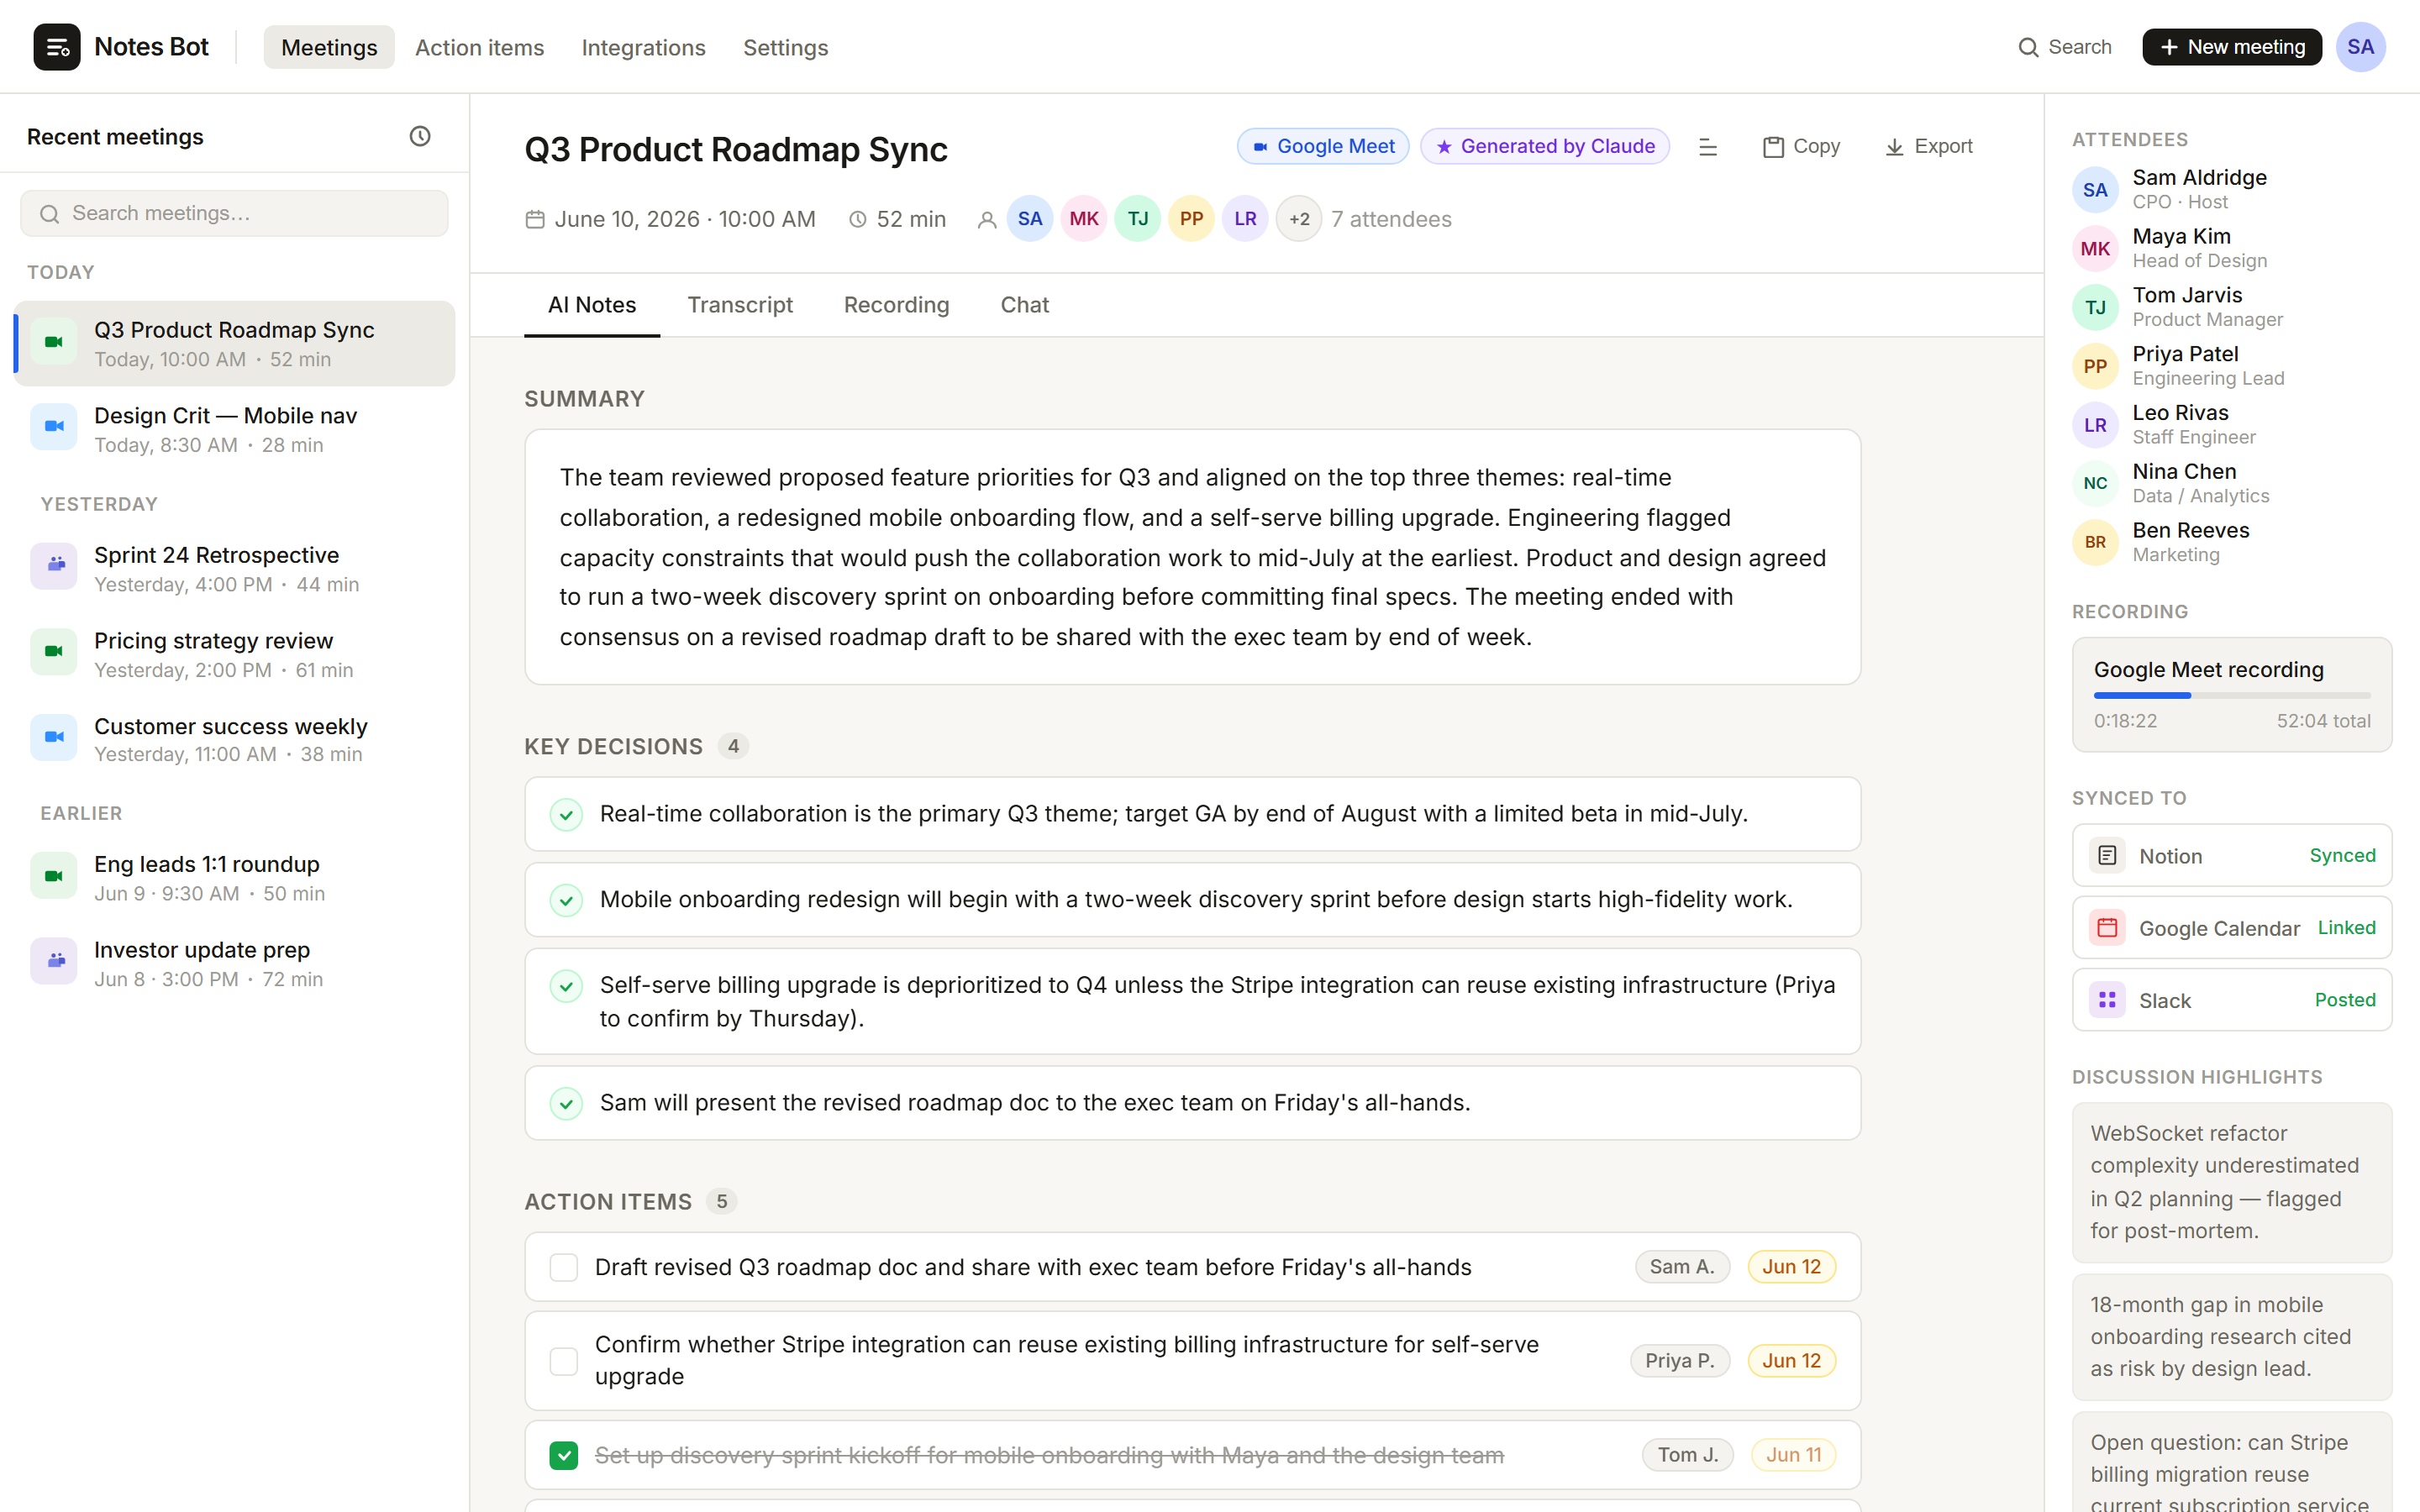Open the recent meetings history clock icon

pos(420,136)
